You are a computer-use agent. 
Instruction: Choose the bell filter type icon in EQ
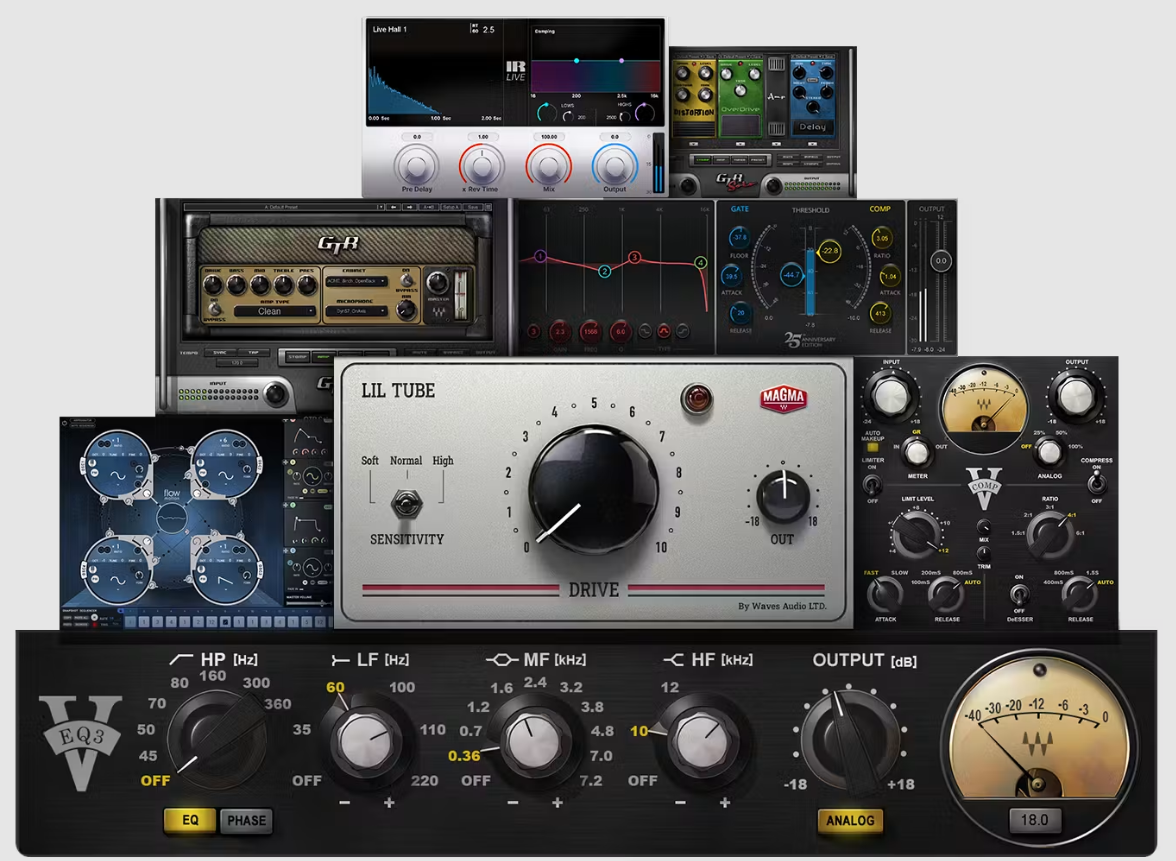pos(664,331)
